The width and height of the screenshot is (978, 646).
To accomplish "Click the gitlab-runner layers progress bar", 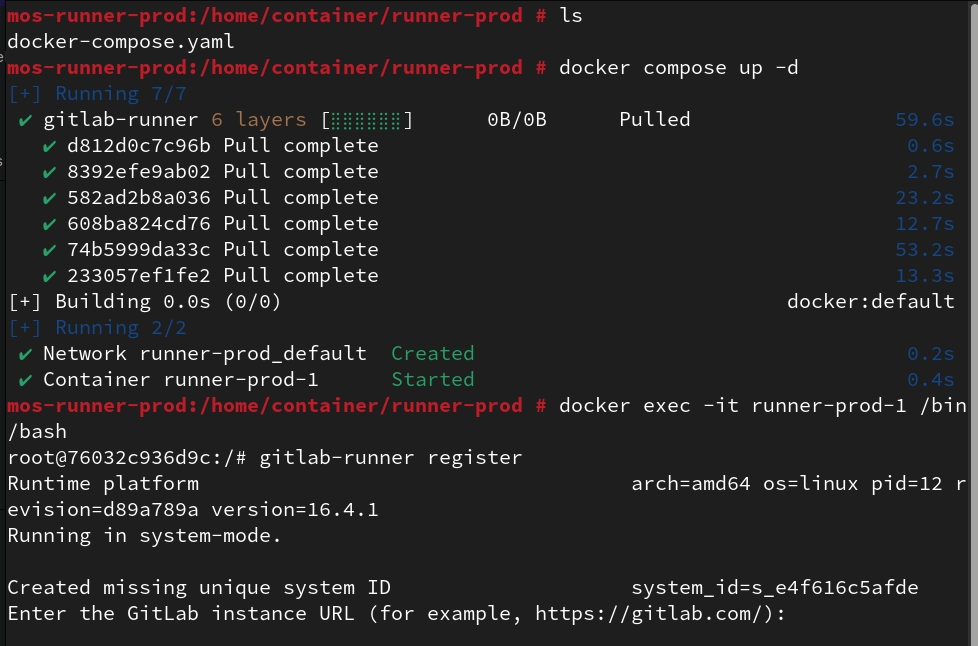I will pos(367,120).
